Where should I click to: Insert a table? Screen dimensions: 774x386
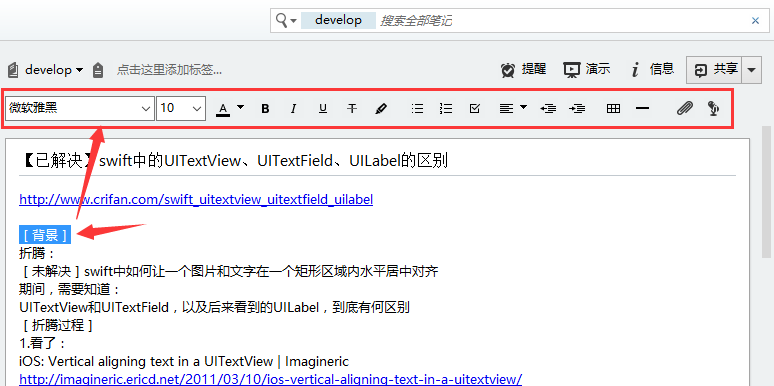[613, 109]
